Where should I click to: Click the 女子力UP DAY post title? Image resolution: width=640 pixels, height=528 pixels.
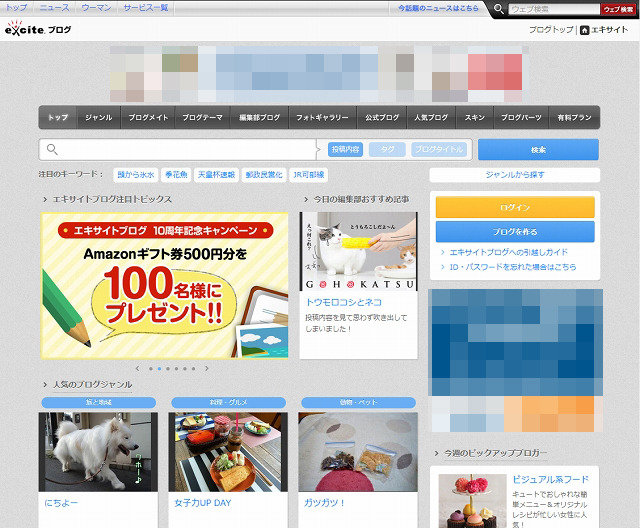[x=202, y=503]
